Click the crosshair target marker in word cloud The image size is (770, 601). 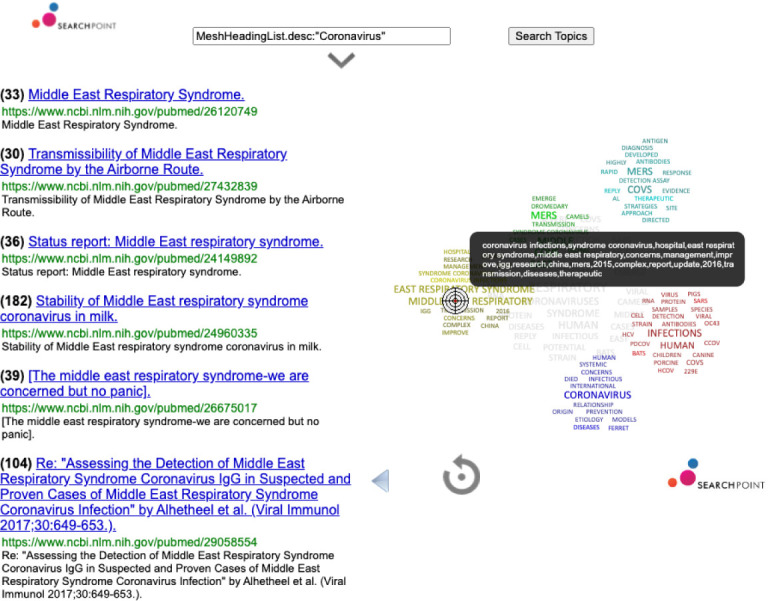pyautogui.click(x=455, y=300)
